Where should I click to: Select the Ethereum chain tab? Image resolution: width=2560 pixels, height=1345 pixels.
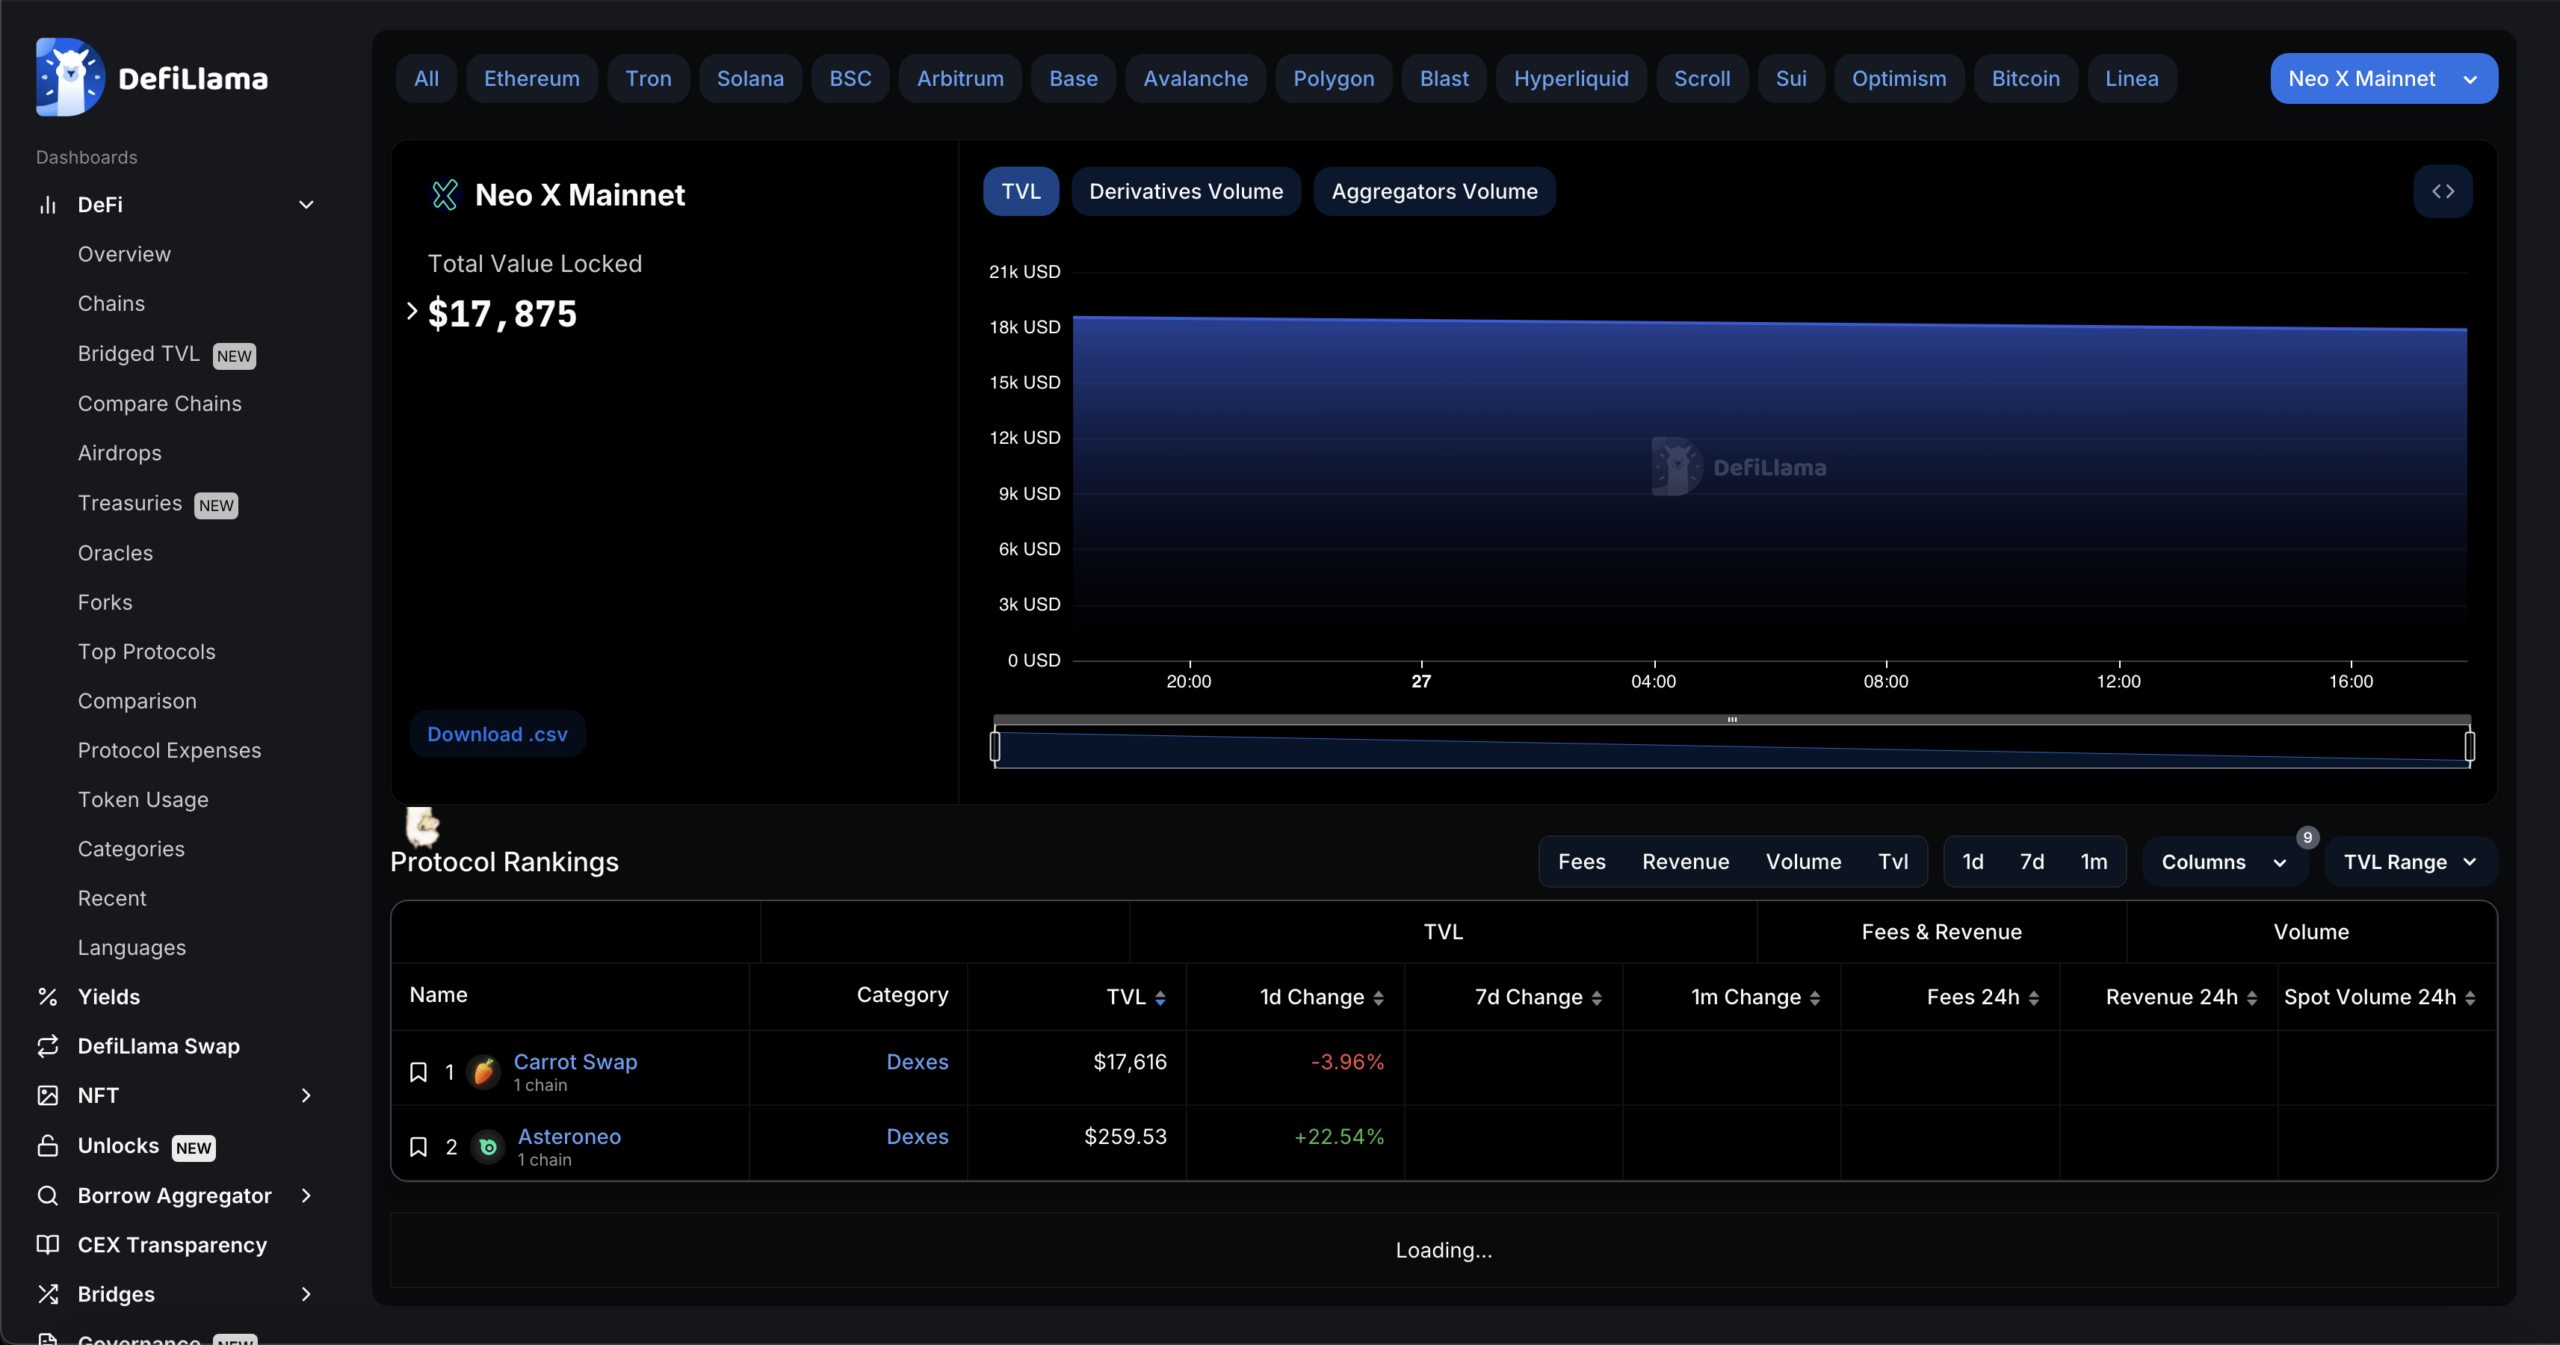(531, 79)
